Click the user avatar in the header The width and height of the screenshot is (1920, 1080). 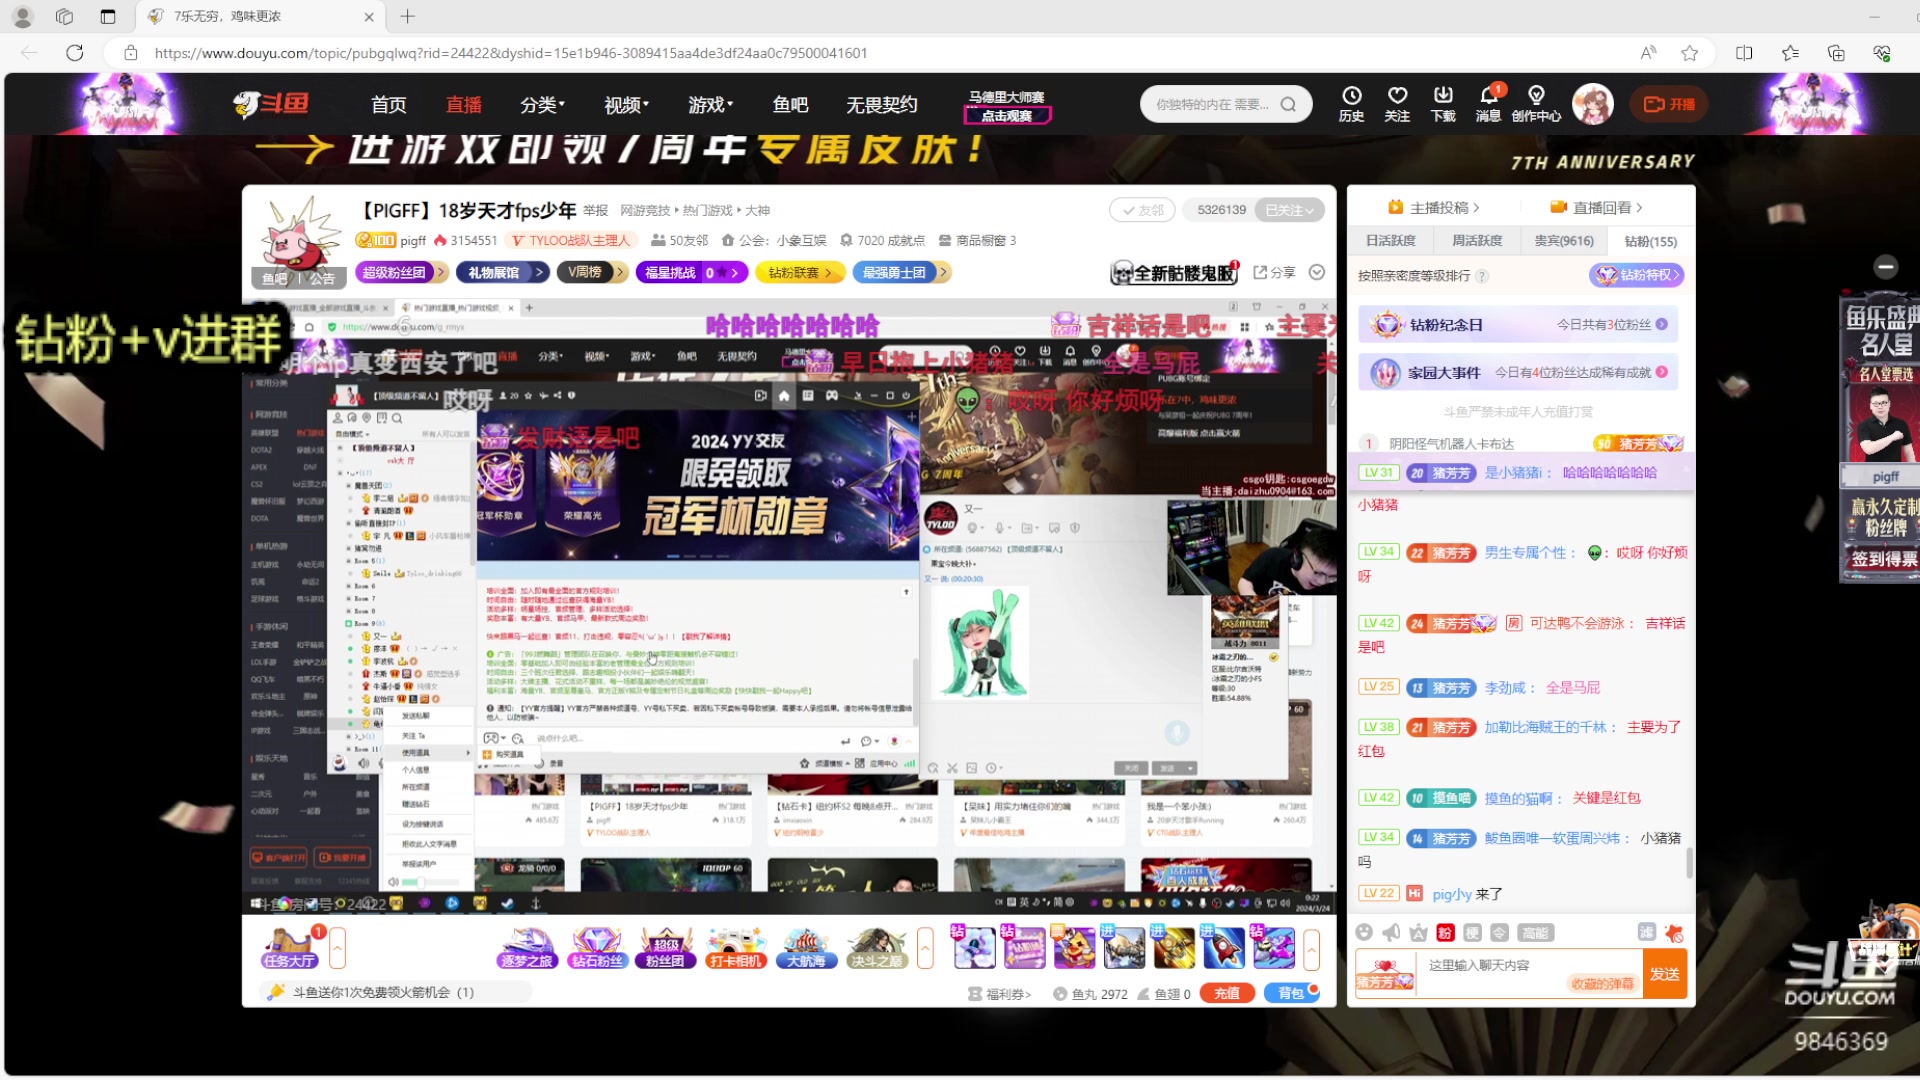(1592, 104)
